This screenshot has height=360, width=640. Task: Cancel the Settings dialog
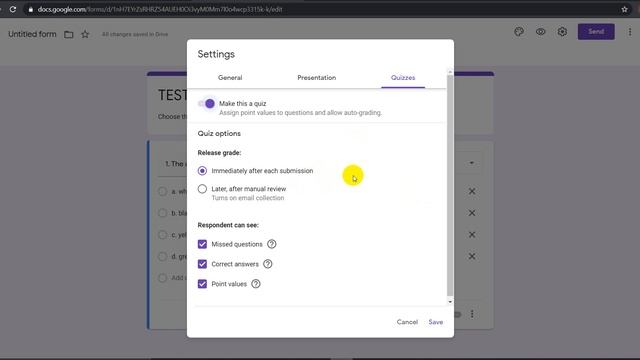coord(407,322)
